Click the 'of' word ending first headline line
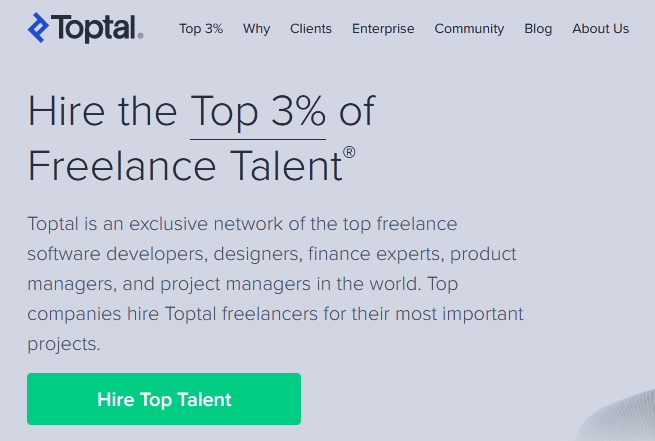Viewport: 655px width, 441px height. 357,111
